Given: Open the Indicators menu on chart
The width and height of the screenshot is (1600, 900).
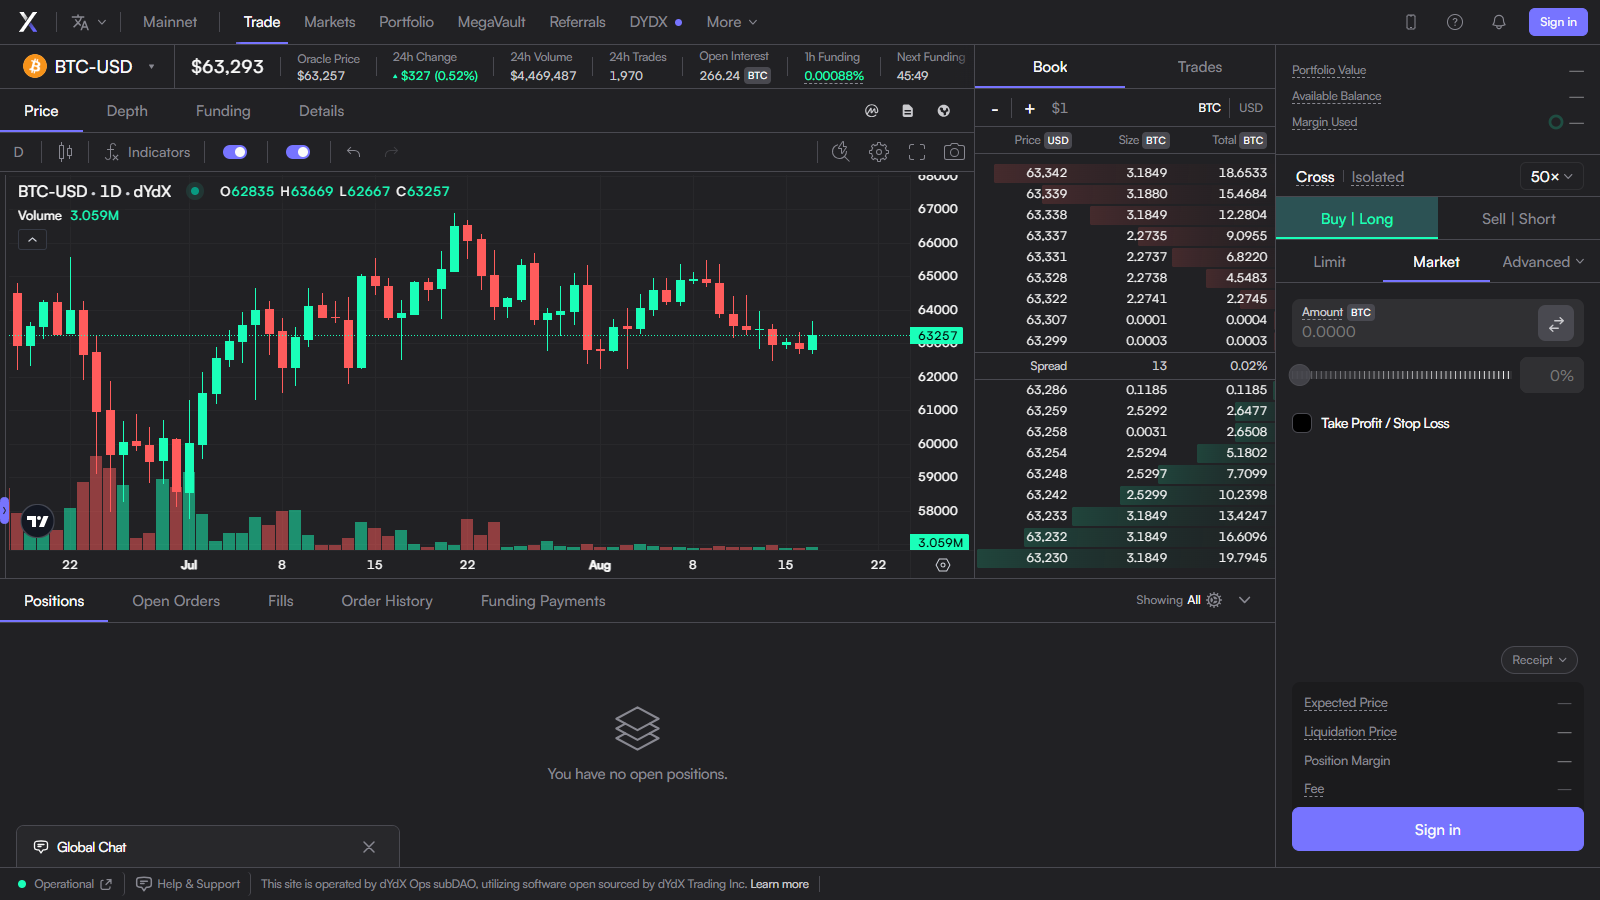Looking at the screenshot, I should click(x=148, y=152).
